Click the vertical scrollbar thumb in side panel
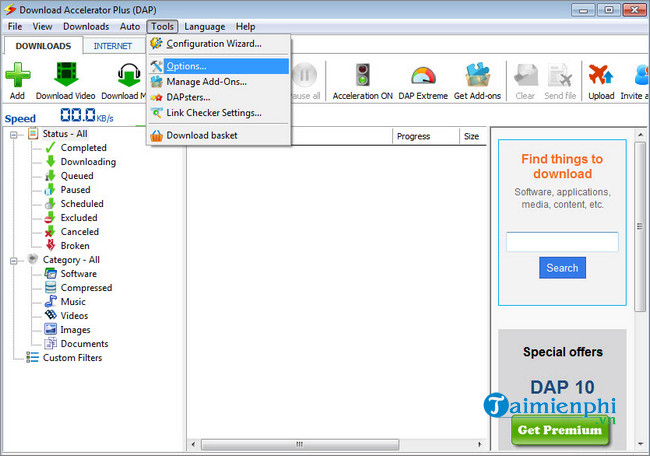 [640, 226]
